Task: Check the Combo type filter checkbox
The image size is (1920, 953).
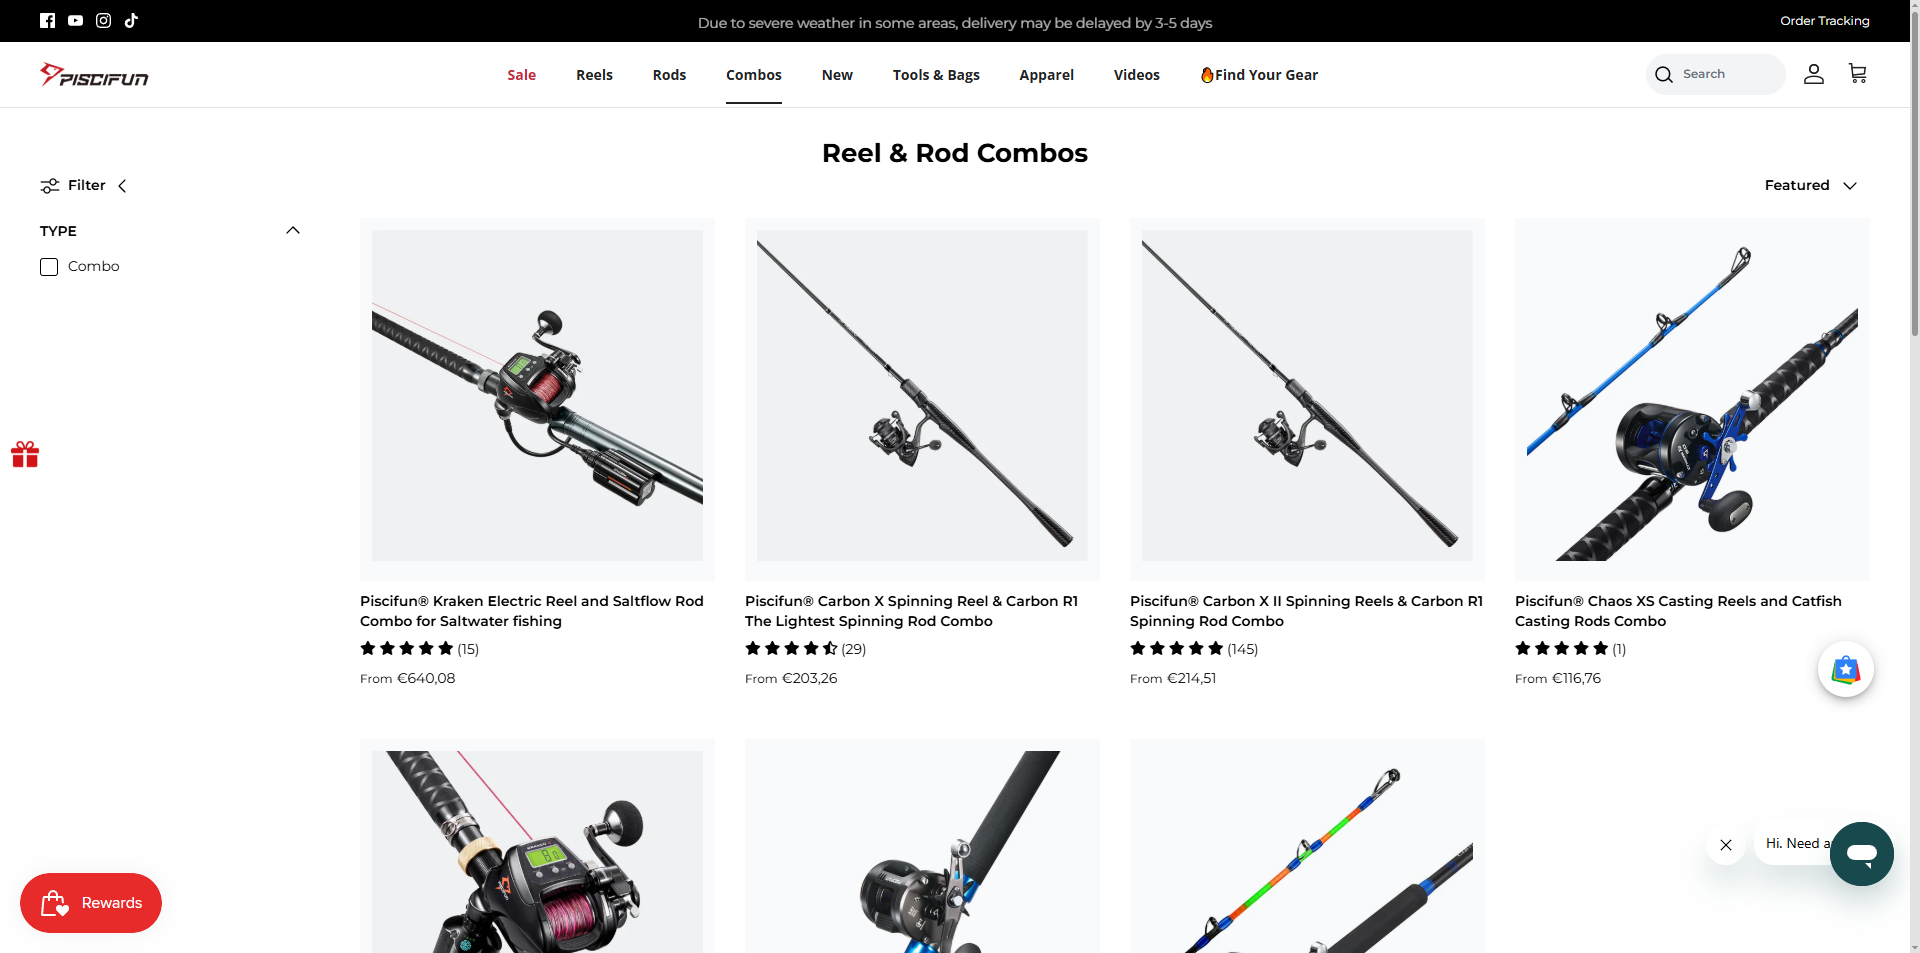Action: (49, 267)
